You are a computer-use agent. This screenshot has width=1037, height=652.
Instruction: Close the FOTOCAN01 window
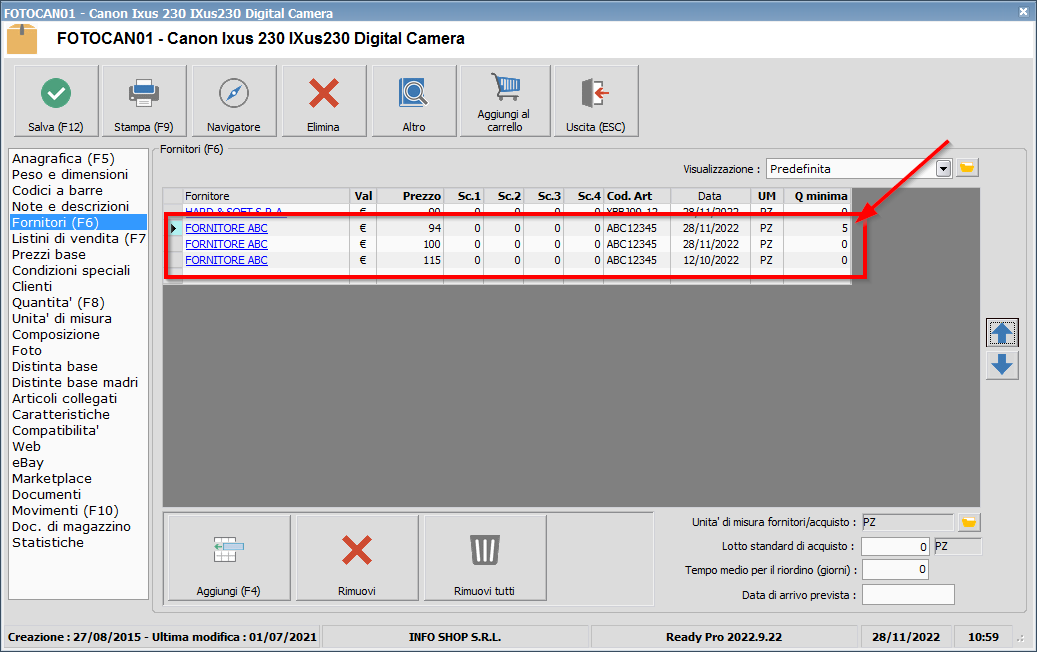pyautogui.click(x=1022, y=12)
